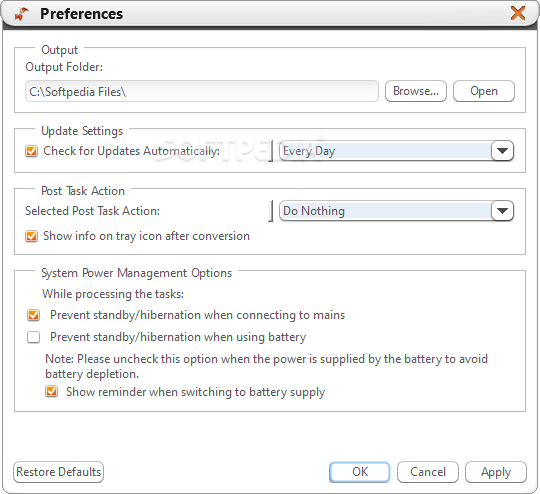540x494 pixels.
Task: Close the Preferences dialog with orange X
Action: [x=518, y=13]
